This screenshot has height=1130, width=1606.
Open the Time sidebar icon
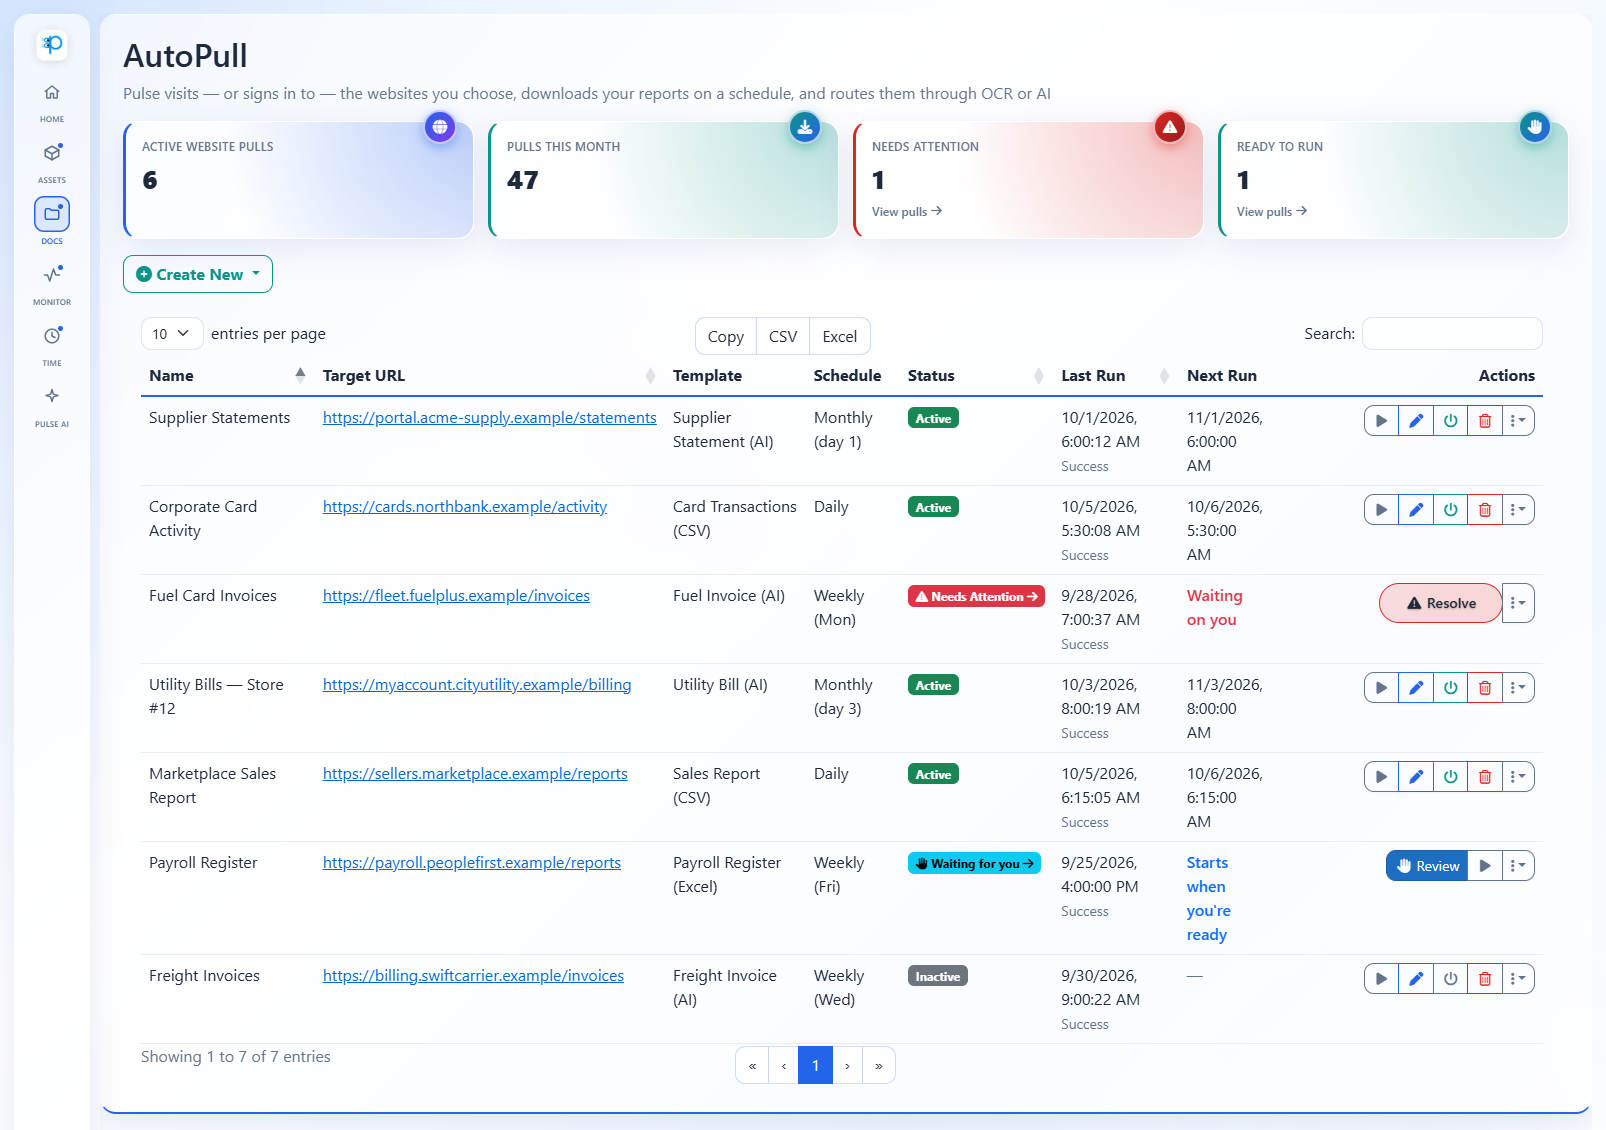point(52,336)
